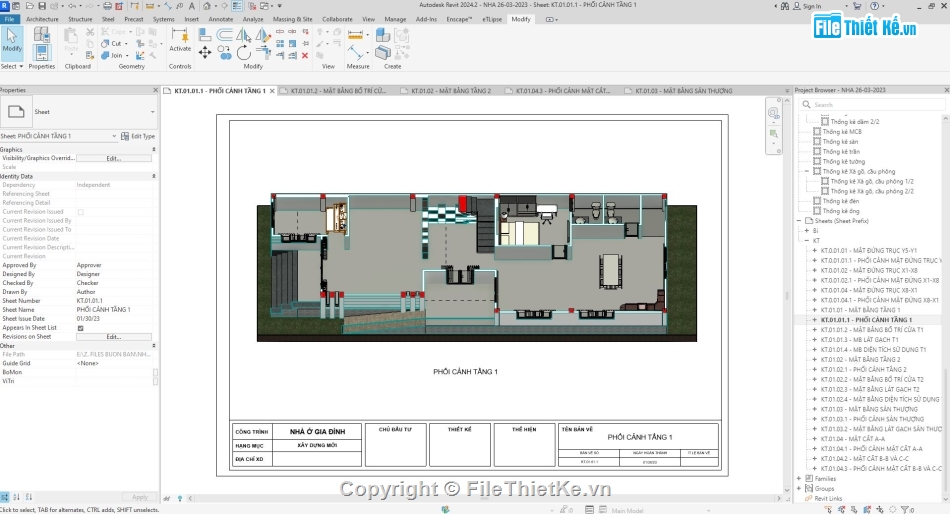Click the Steering Wheels navigation icon
Screen dimensions: 950x514
(774, 113)
